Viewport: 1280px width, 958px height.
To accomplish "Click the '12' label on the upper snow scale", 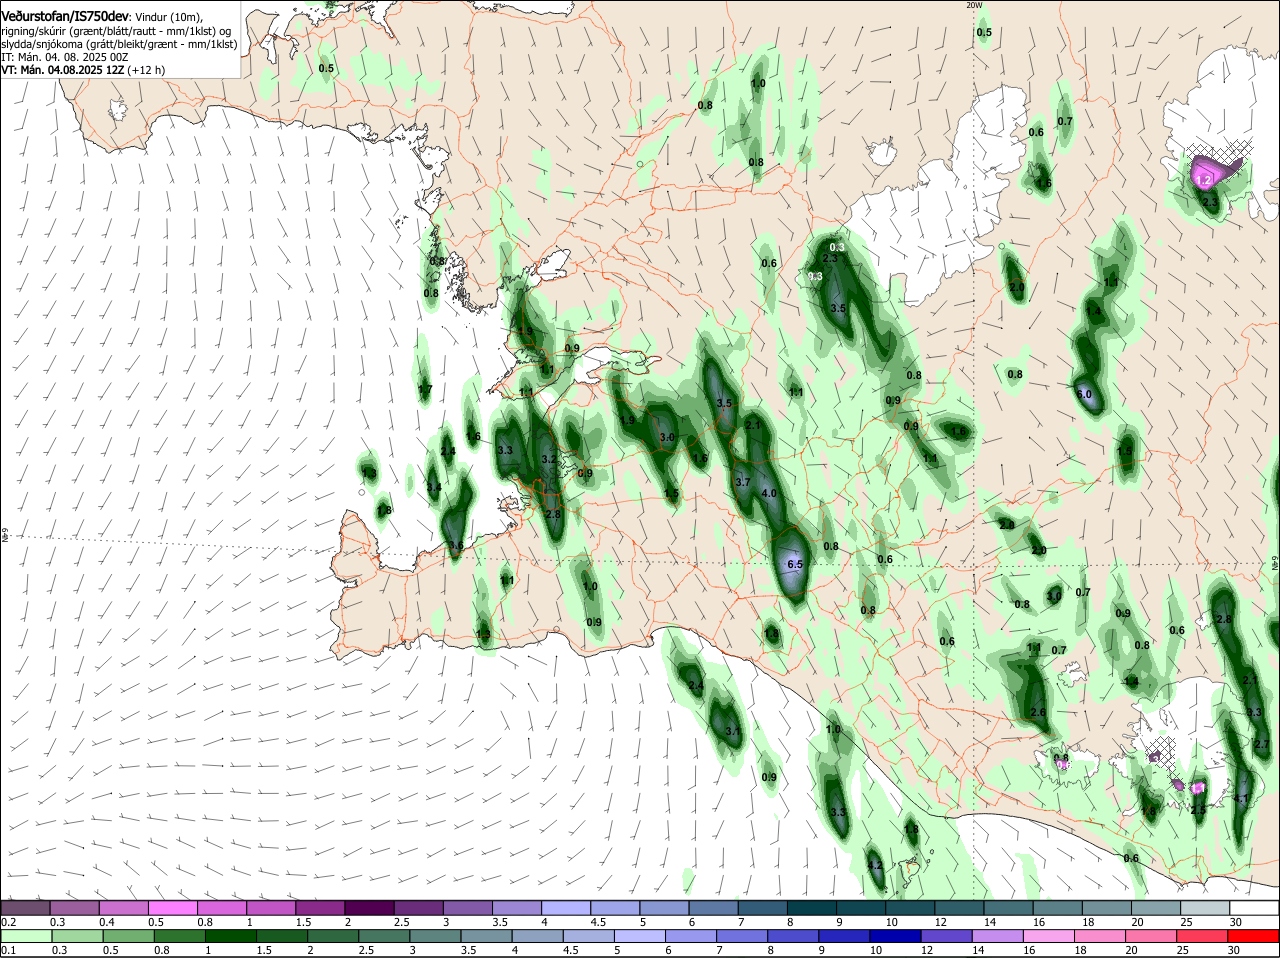I will (x=939, y=922).
